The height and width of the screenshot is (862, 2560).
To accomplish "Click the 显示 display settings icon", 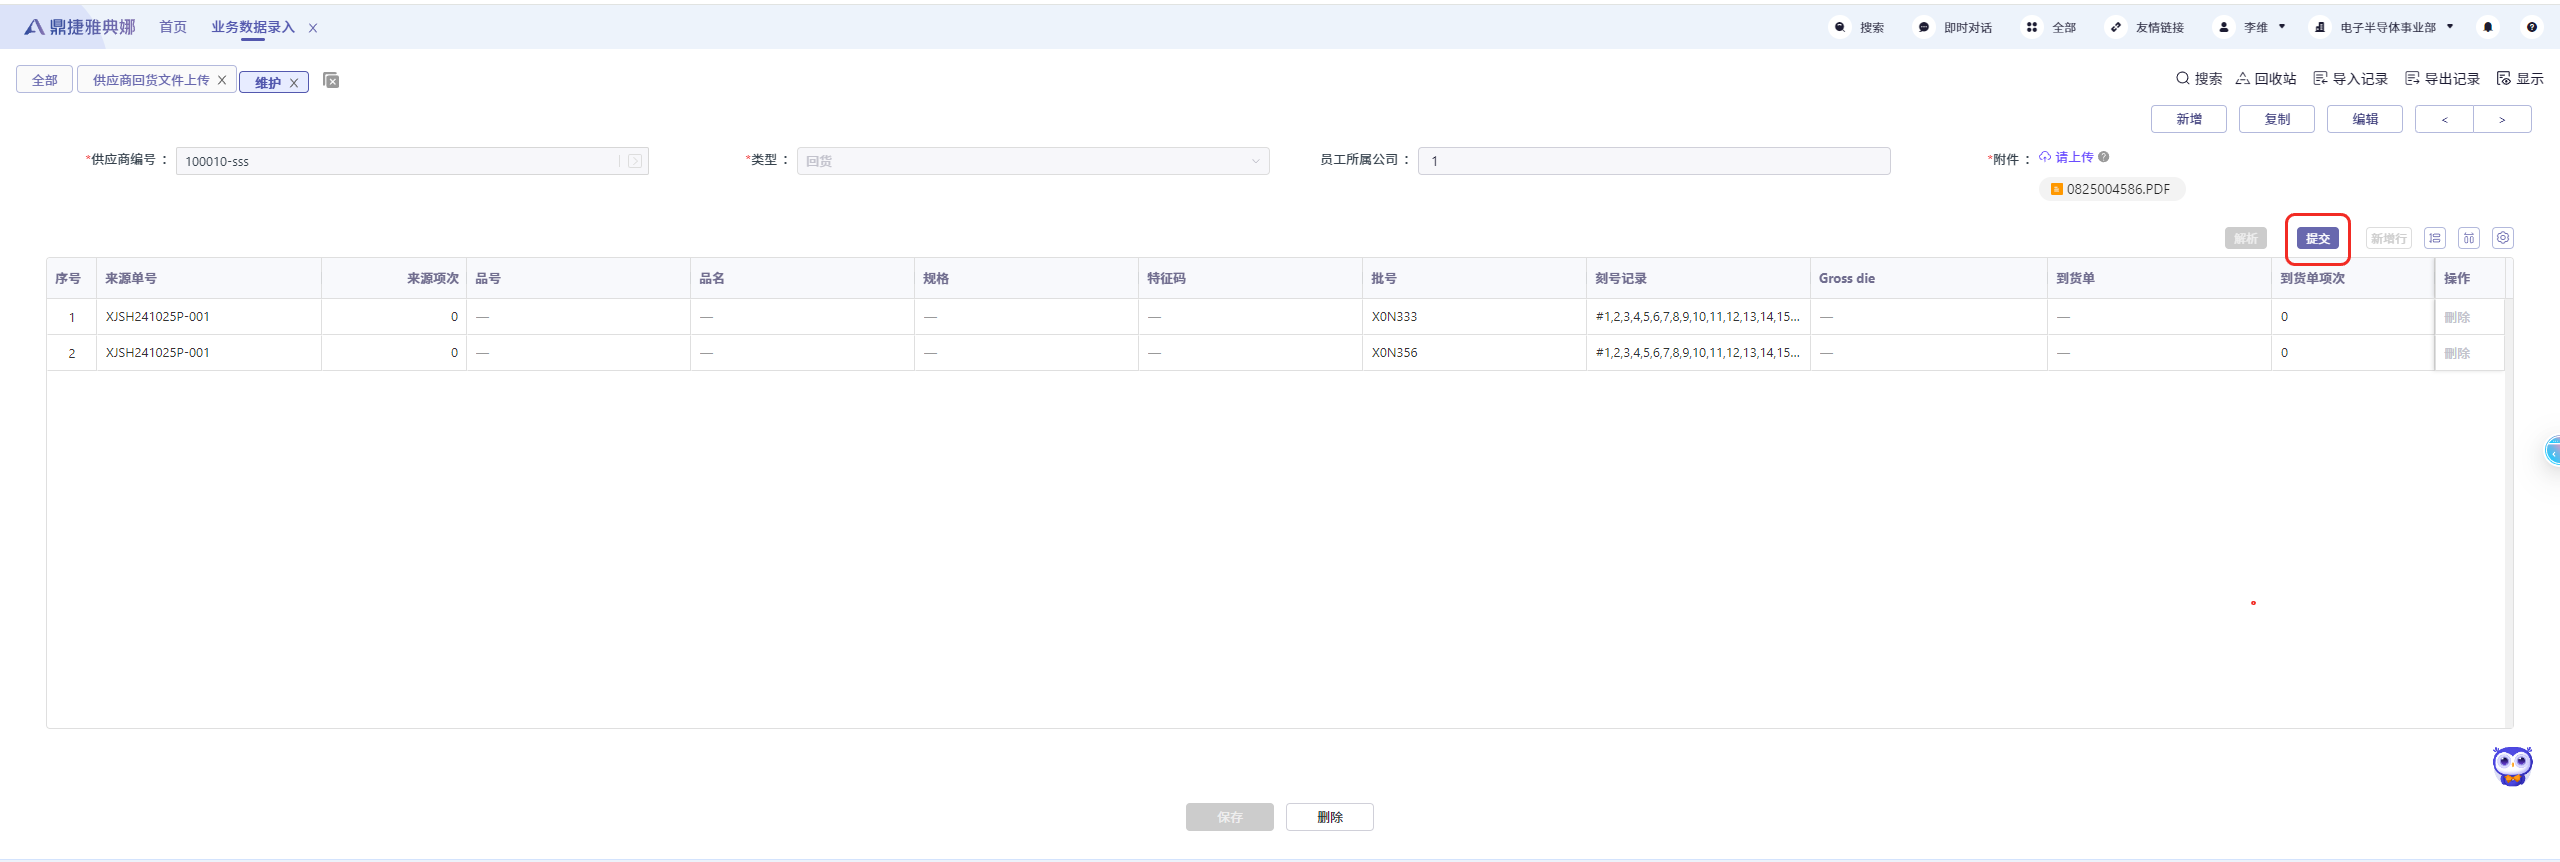I will pos(2504,78).
